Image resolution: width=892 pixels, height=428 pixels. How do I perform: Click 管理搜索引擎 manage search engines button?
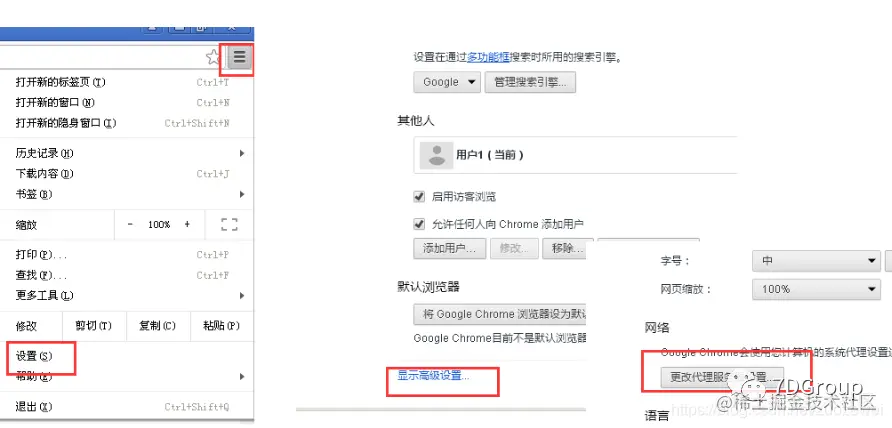[530, 82]
